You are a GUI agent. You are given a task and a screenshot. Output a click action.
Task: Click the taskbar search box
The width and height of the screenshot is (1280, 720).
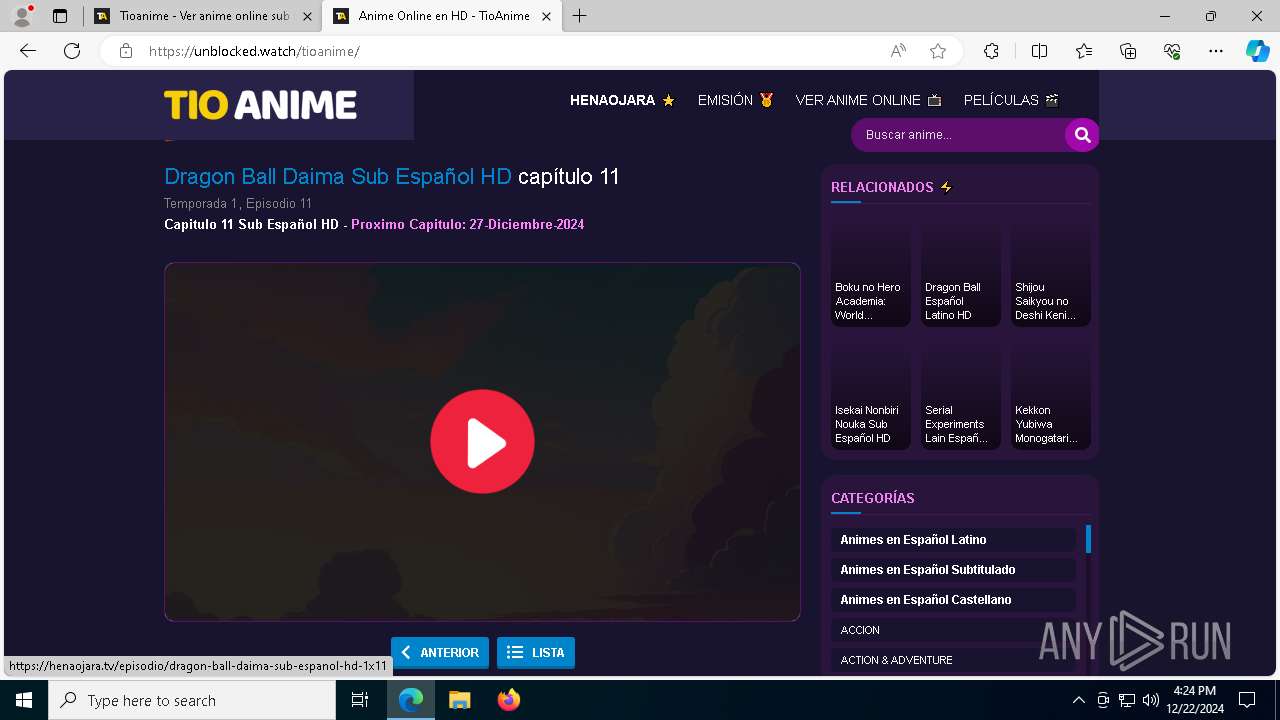pyautogui.click(x=192, y=700)
